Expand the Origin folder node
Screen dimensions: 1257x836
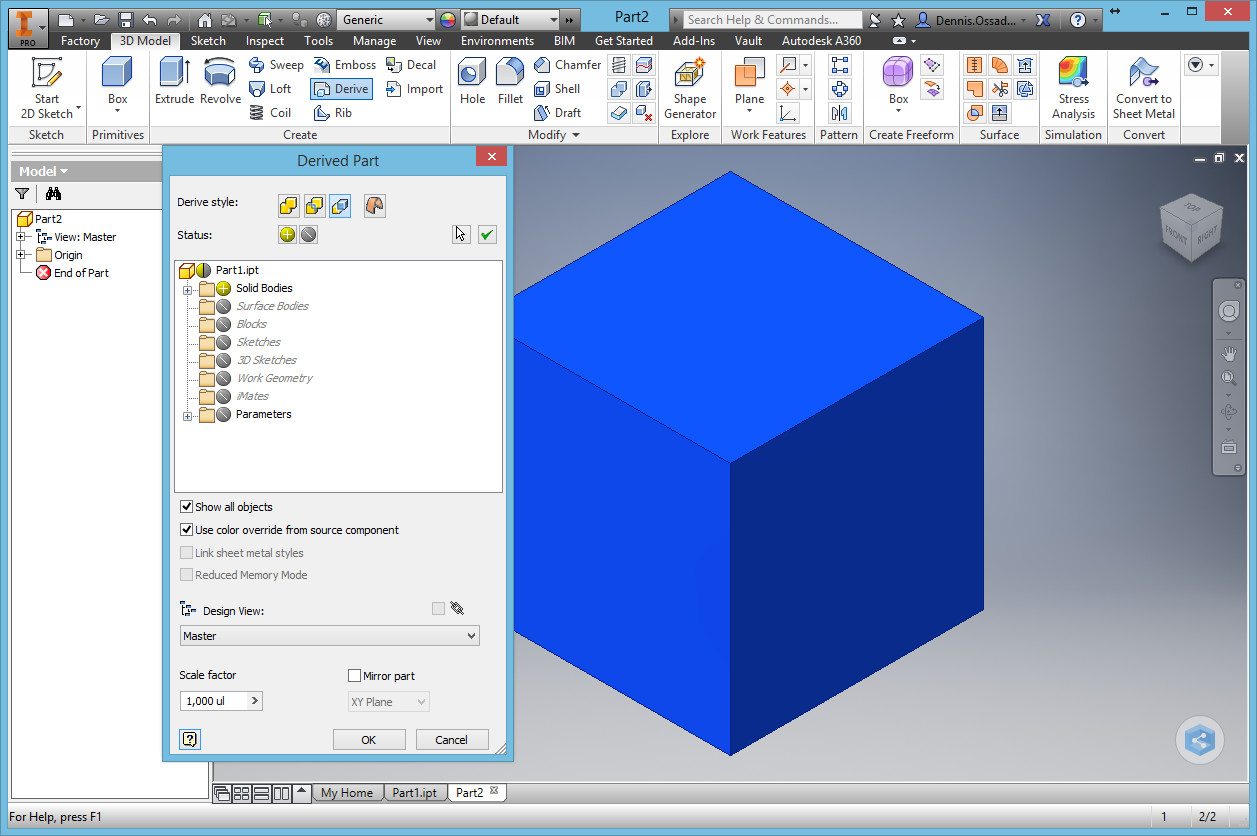tap(21, 255)
